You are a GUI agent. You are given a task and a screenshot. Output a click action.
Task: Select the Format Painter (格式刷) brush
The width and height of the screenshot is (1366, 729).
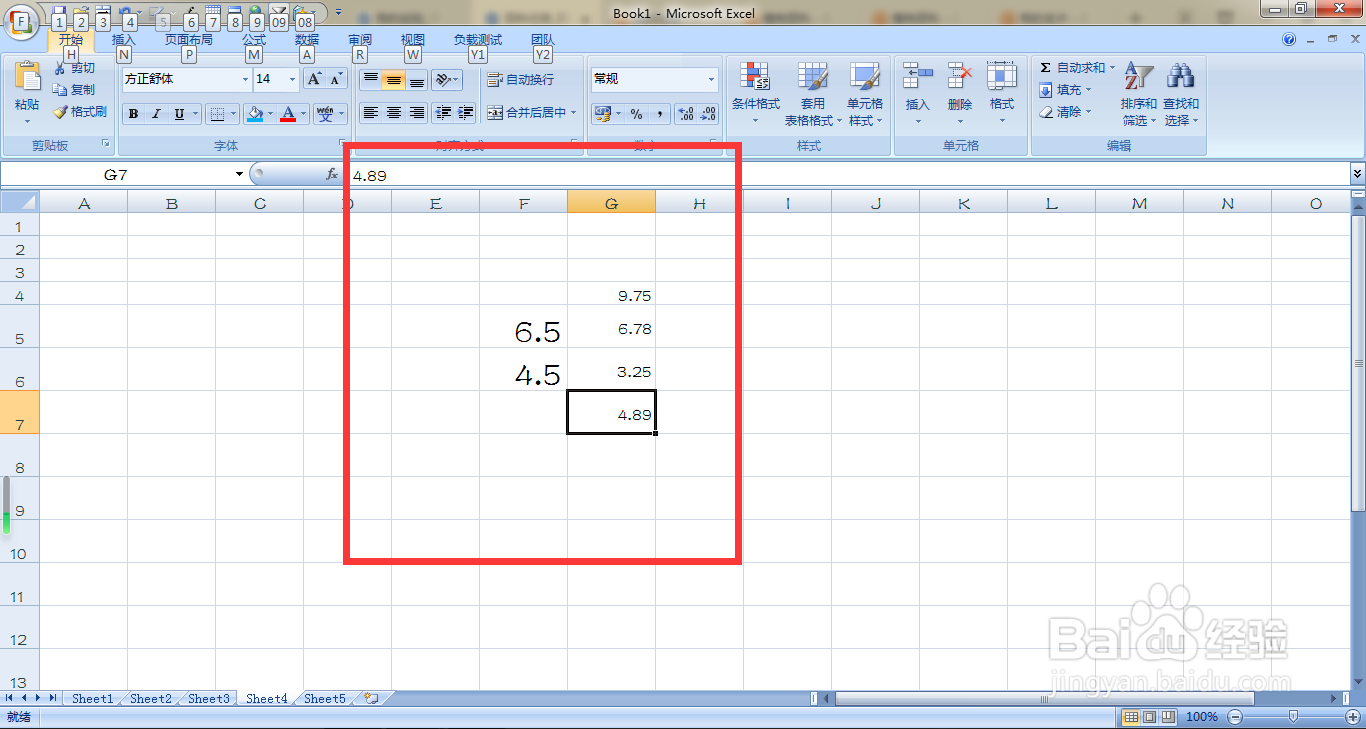pyautogui.click(x=80, y=112)
